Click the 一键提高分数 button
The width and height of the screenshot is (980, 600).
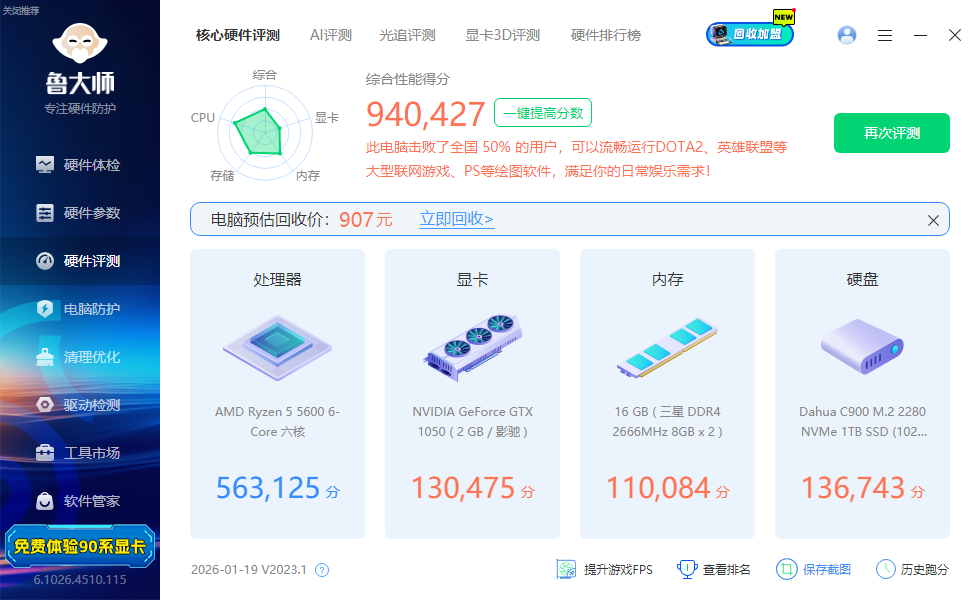pos(542,113)
